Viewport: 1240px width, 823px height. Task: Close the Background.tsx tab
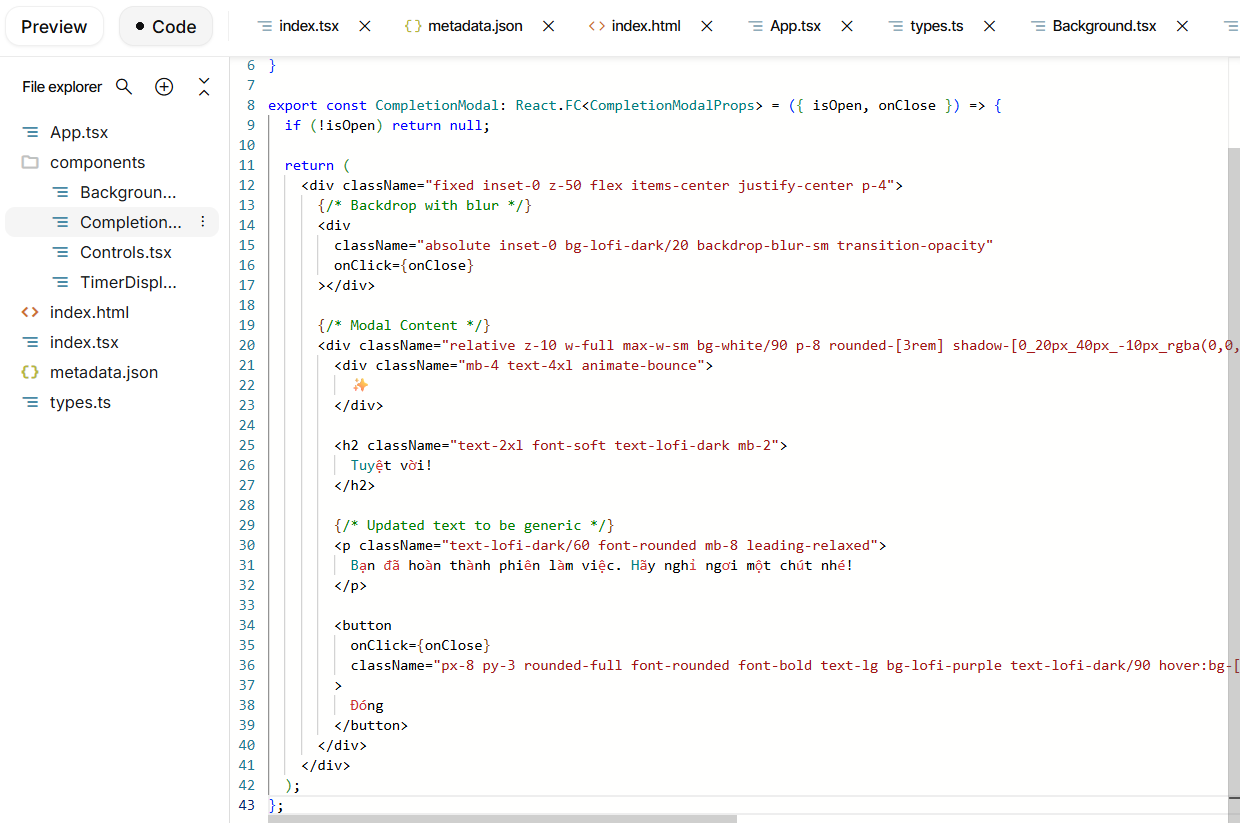tap(1182, 26)
